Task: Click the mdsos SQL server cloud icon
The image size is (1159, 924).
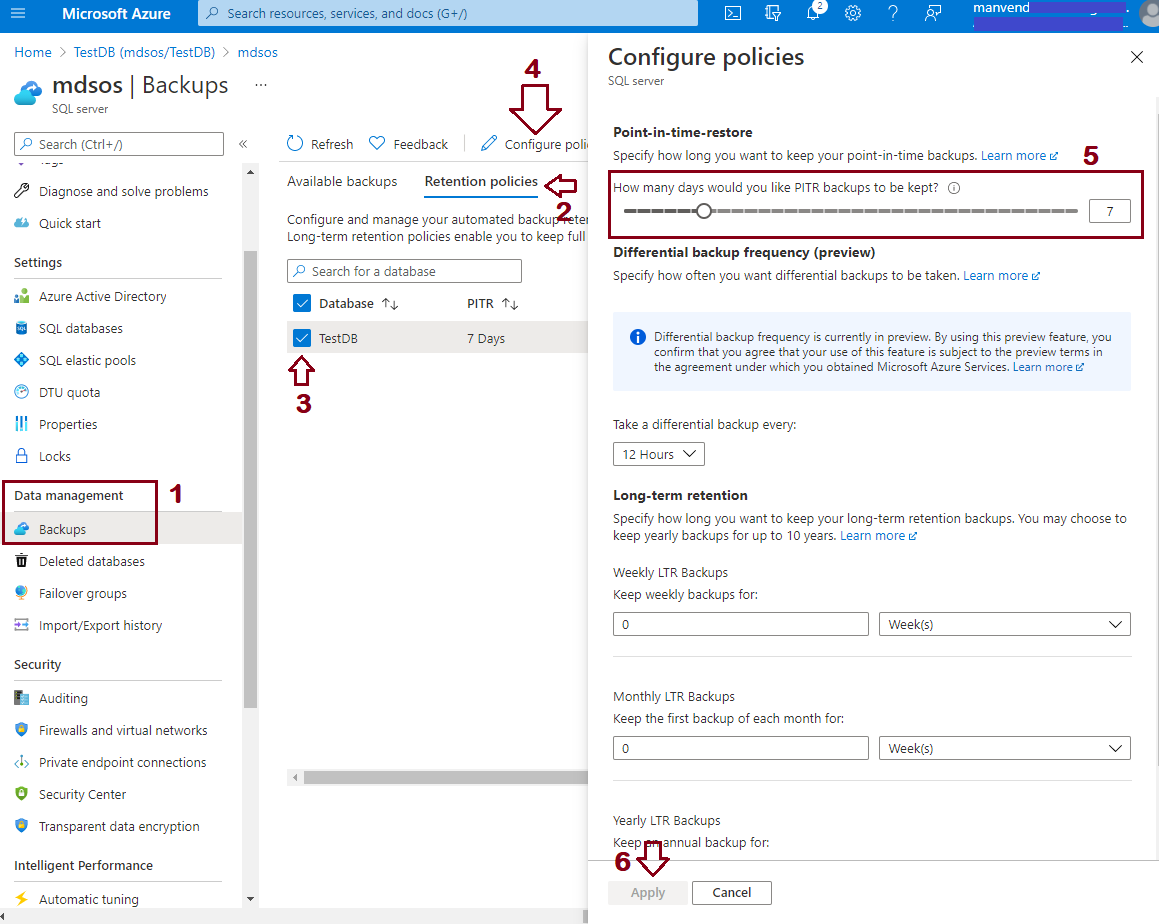Action: pyautogui.click(x=28, y=94)
